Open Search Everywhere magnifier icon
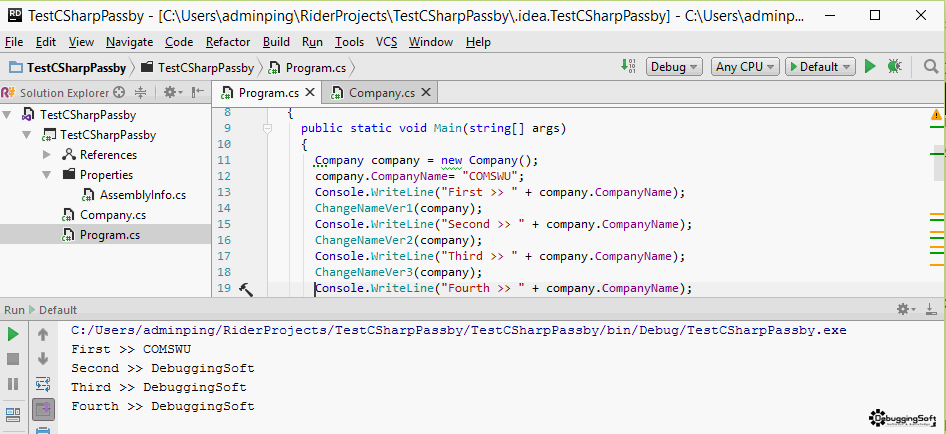The image size is (946, 434). (931, 66)
